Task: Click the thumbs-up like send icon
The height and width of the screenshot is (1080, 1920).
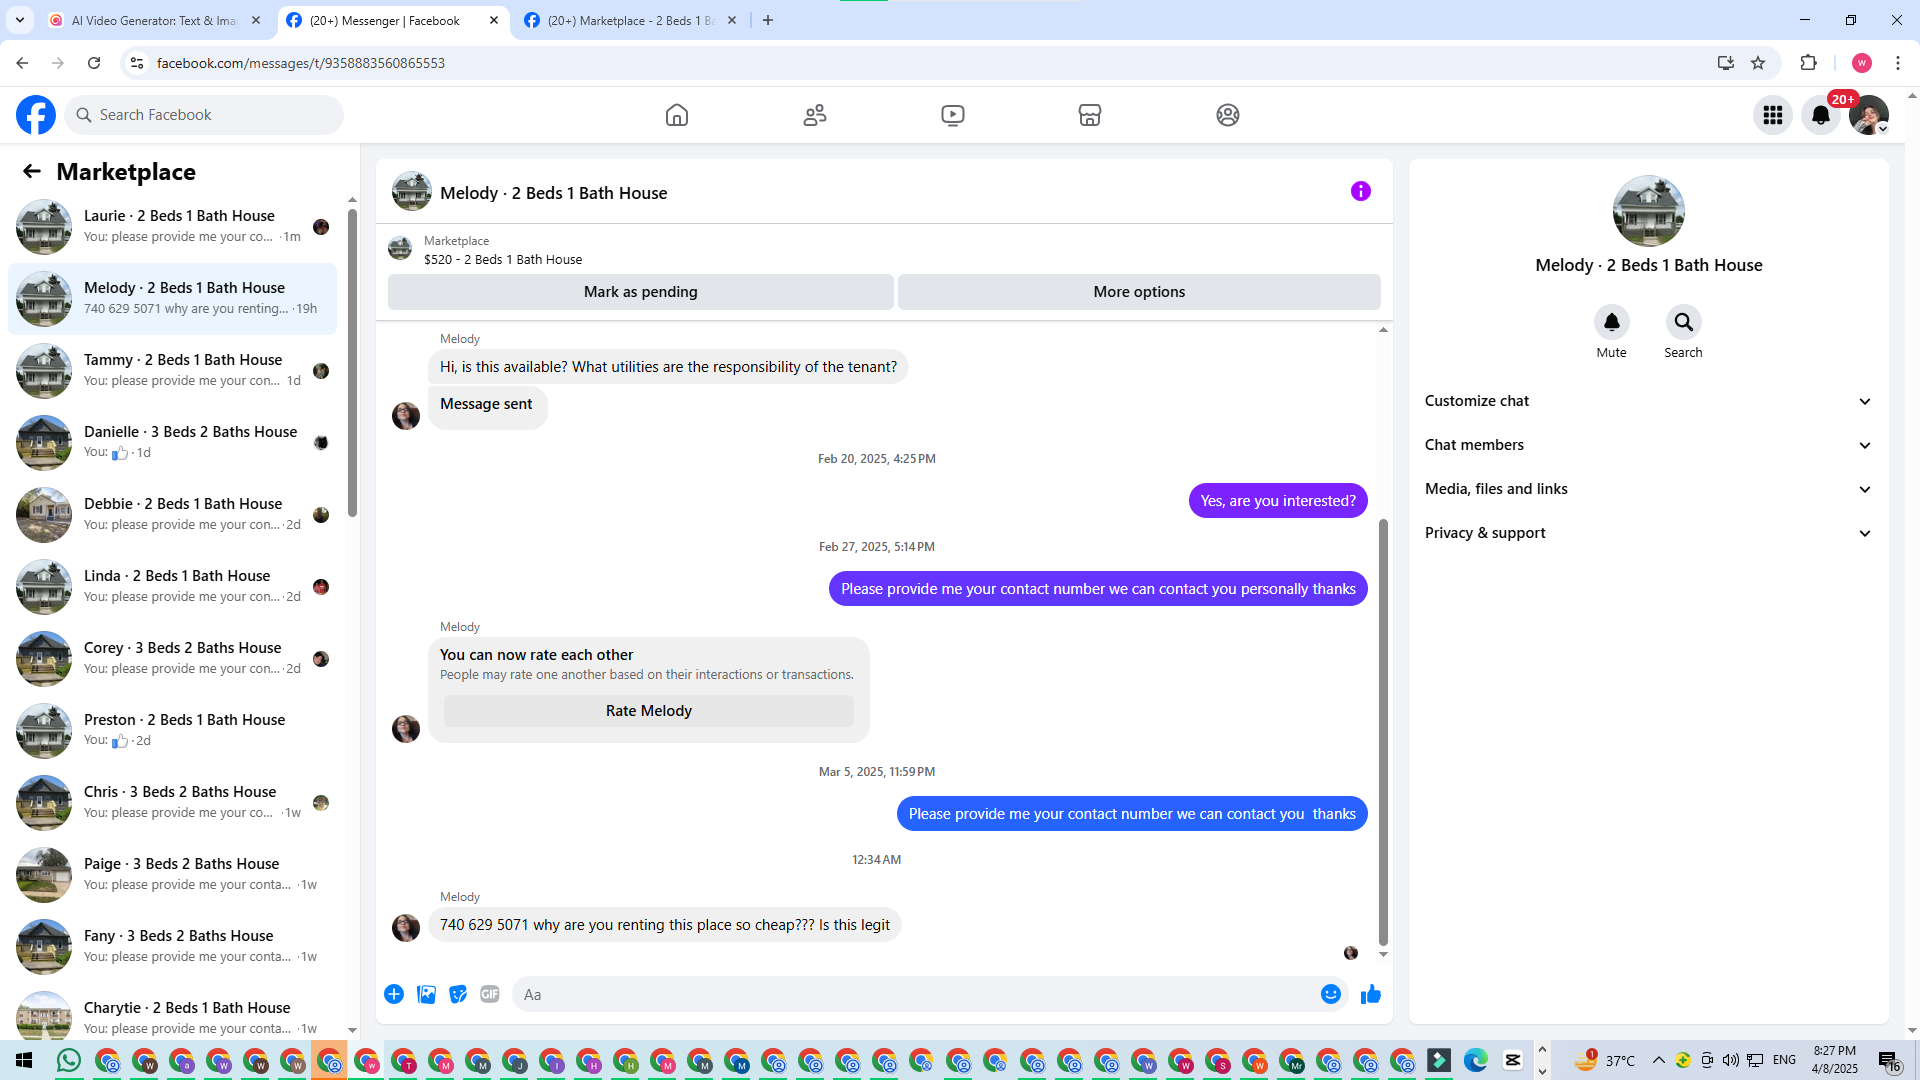Action: [1370, 994]
